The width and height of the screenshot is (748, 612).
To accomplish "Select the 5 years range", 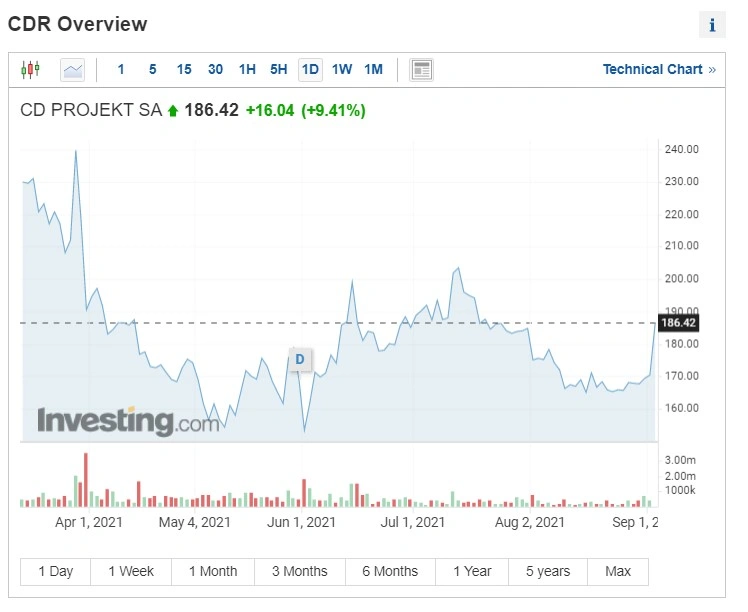I will point(548,571).
